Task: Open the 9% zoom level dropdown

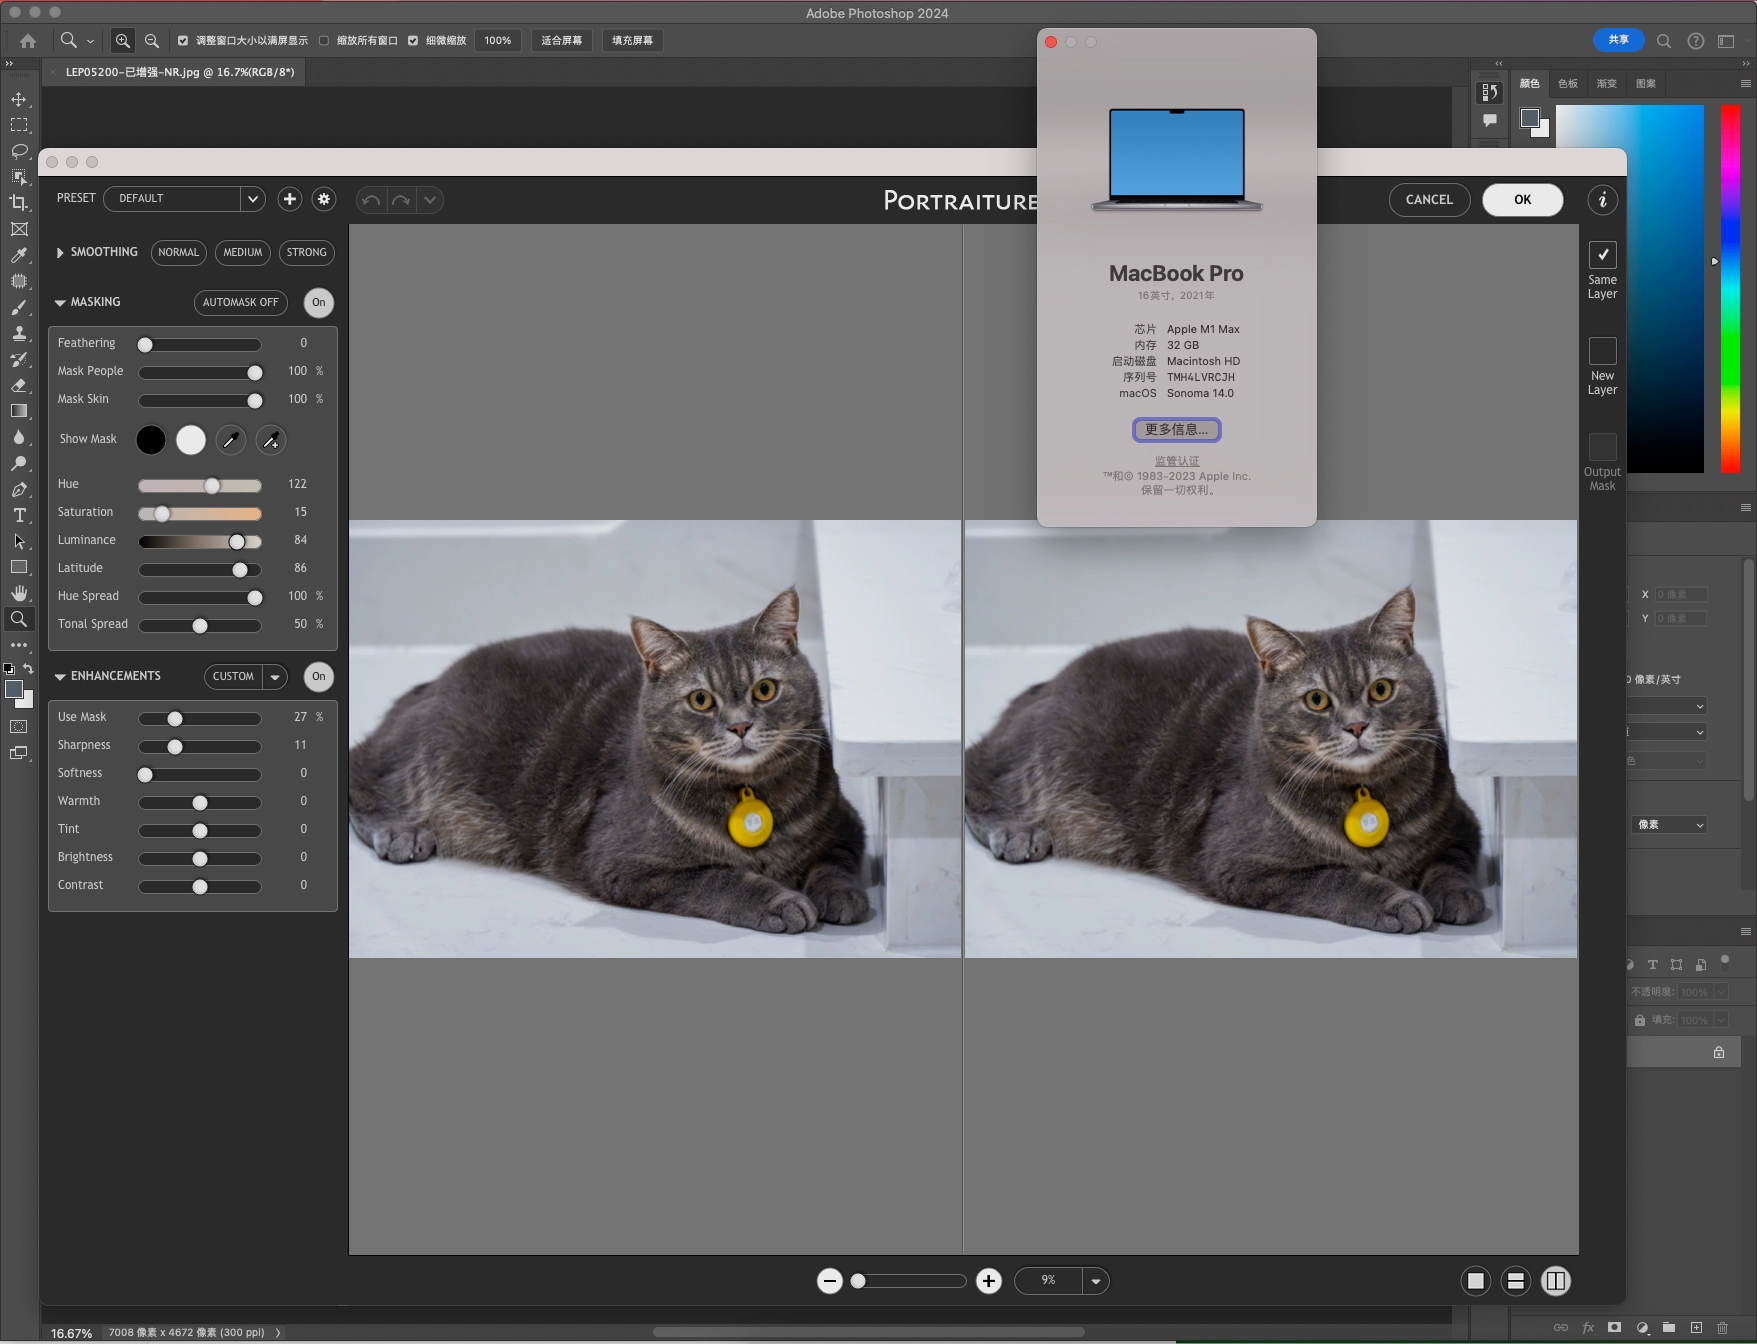Action: (x=1096, y=1281)
